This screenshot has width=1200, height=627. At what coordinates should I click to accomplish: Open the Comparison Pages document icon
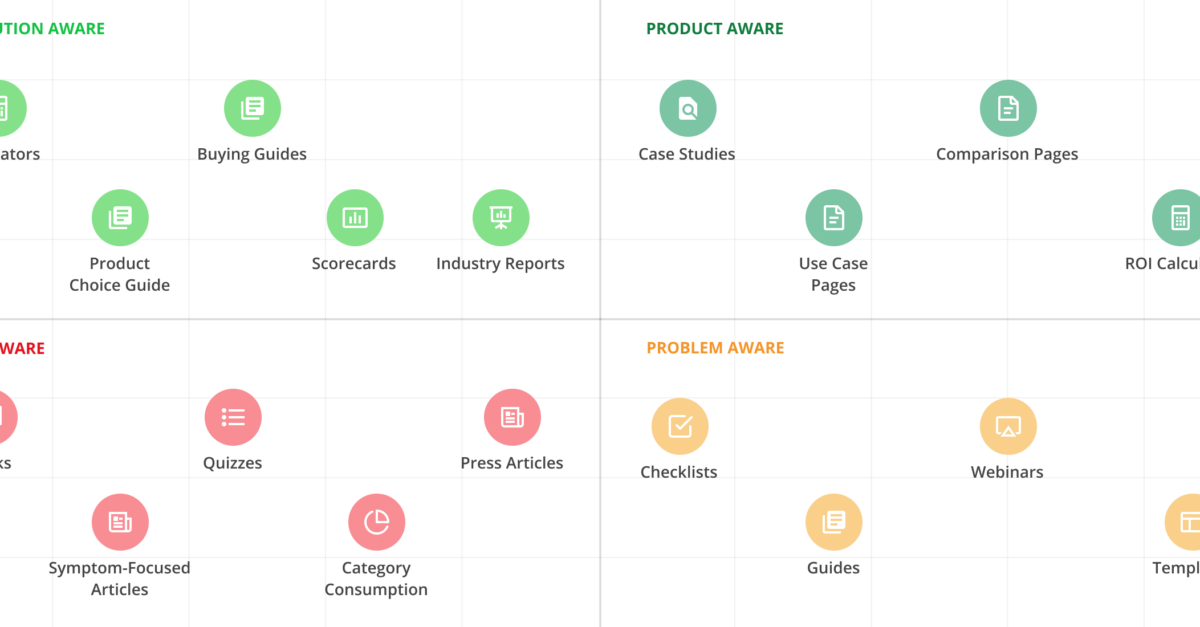coord(1008,108)
